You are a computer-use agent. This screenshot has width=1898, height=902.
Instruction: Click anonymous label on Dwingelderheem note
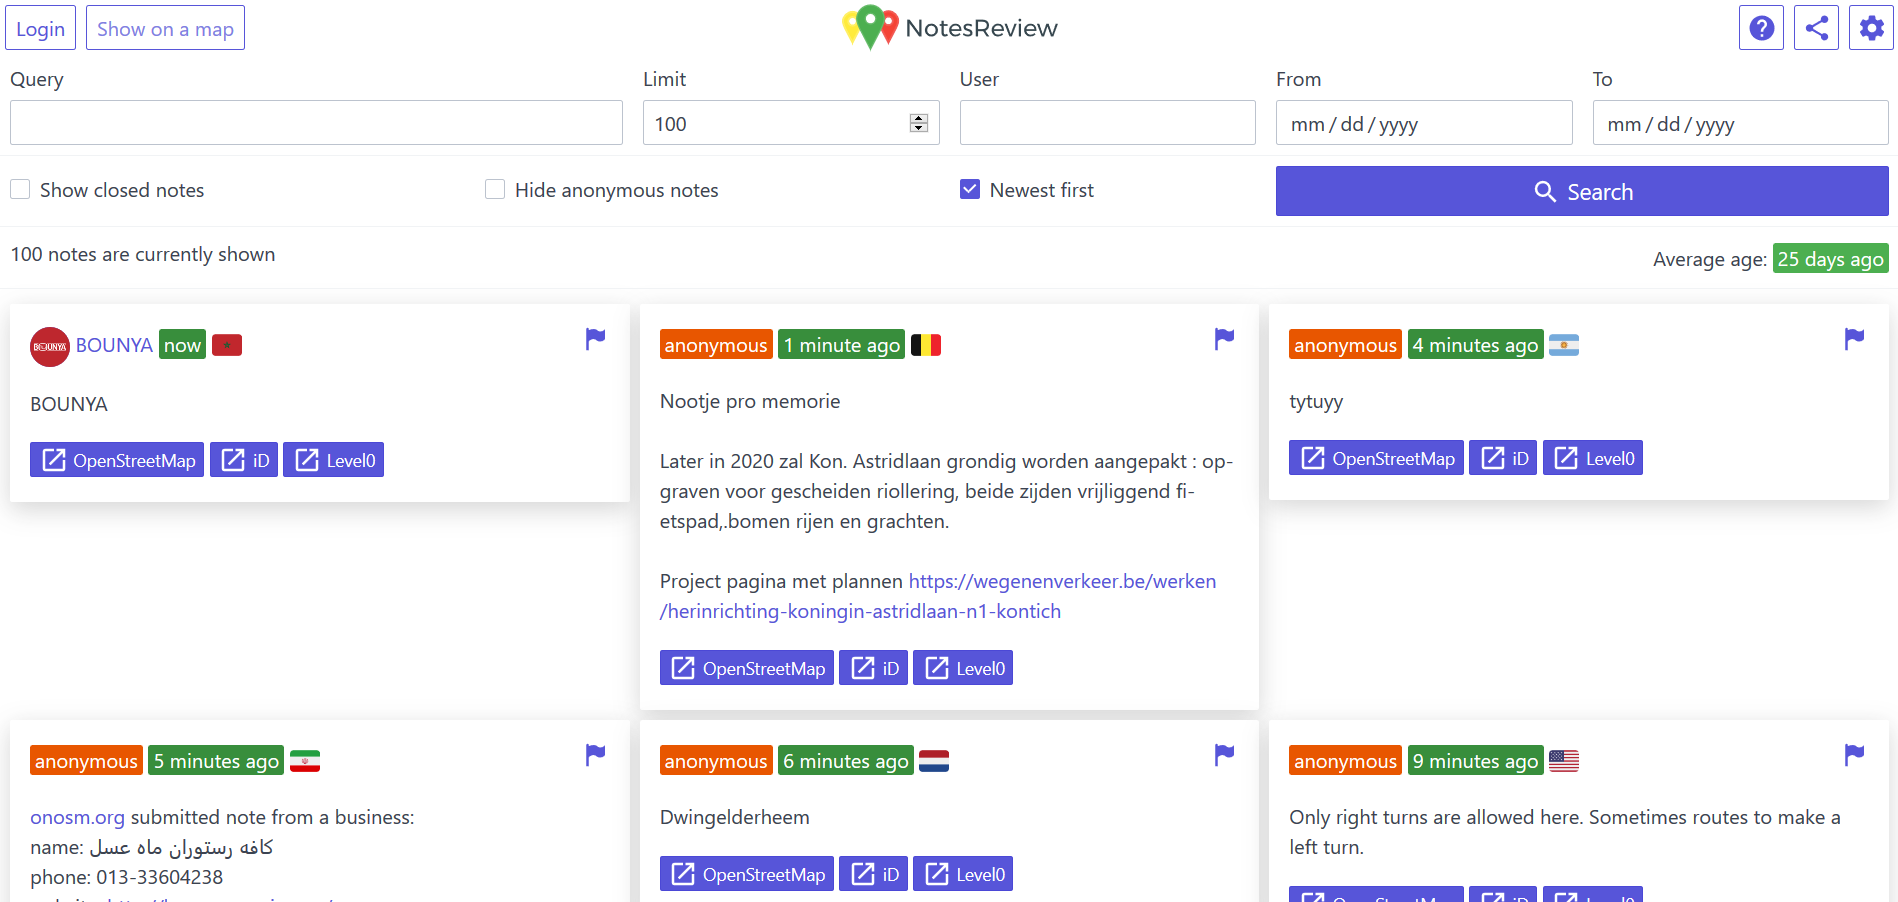coord(716,761)
